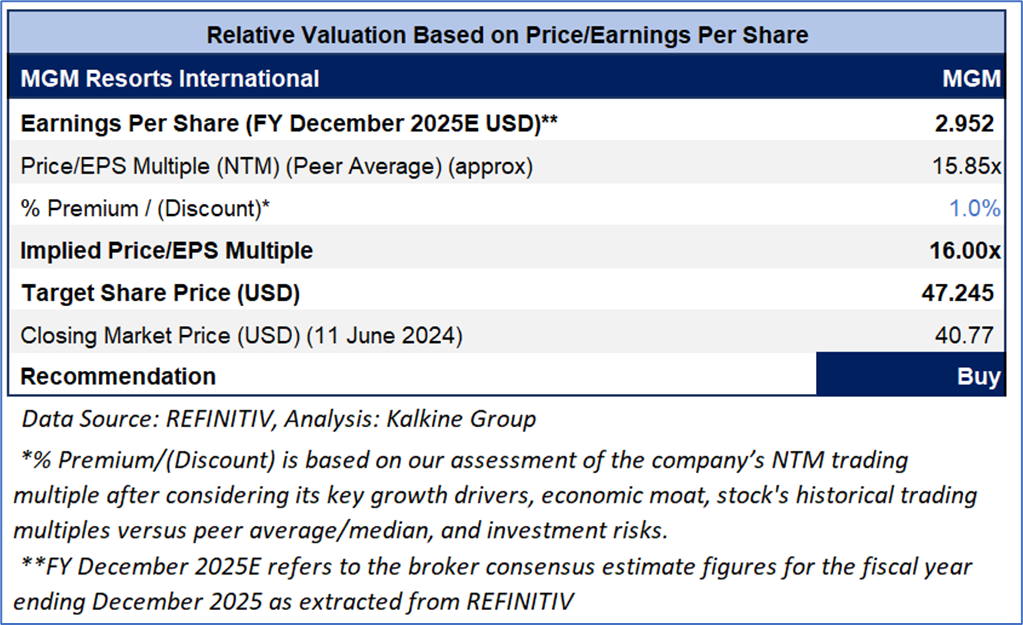Select the 'Price/EPS Multiple (NTM) (Peer Average)' row label

click(x=277, y=166)
